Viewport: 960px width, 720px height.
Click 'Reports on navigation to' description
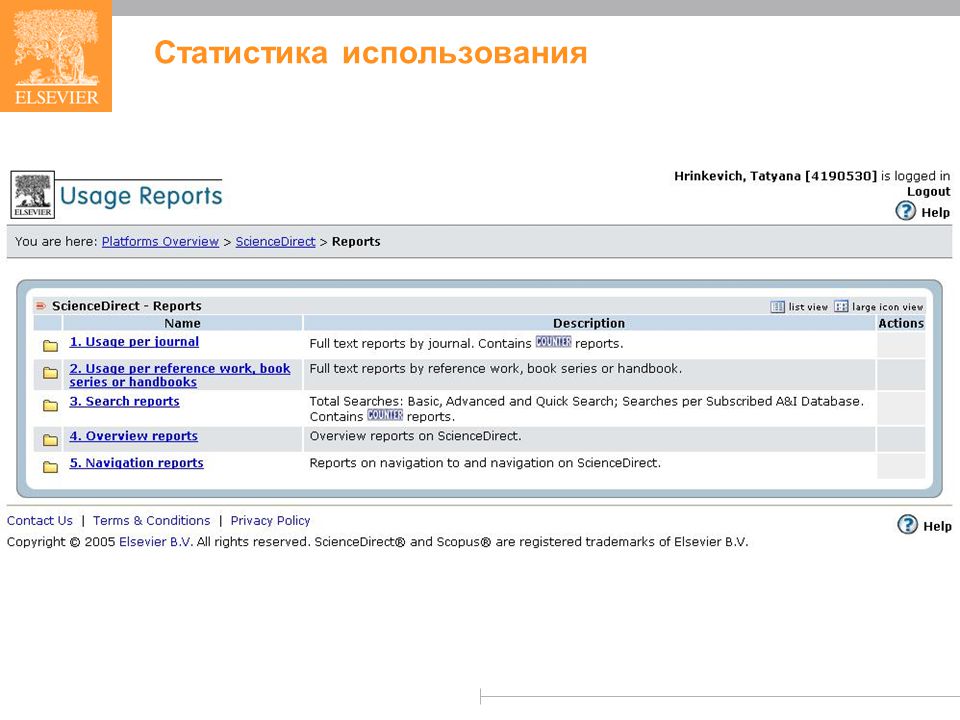485,463
